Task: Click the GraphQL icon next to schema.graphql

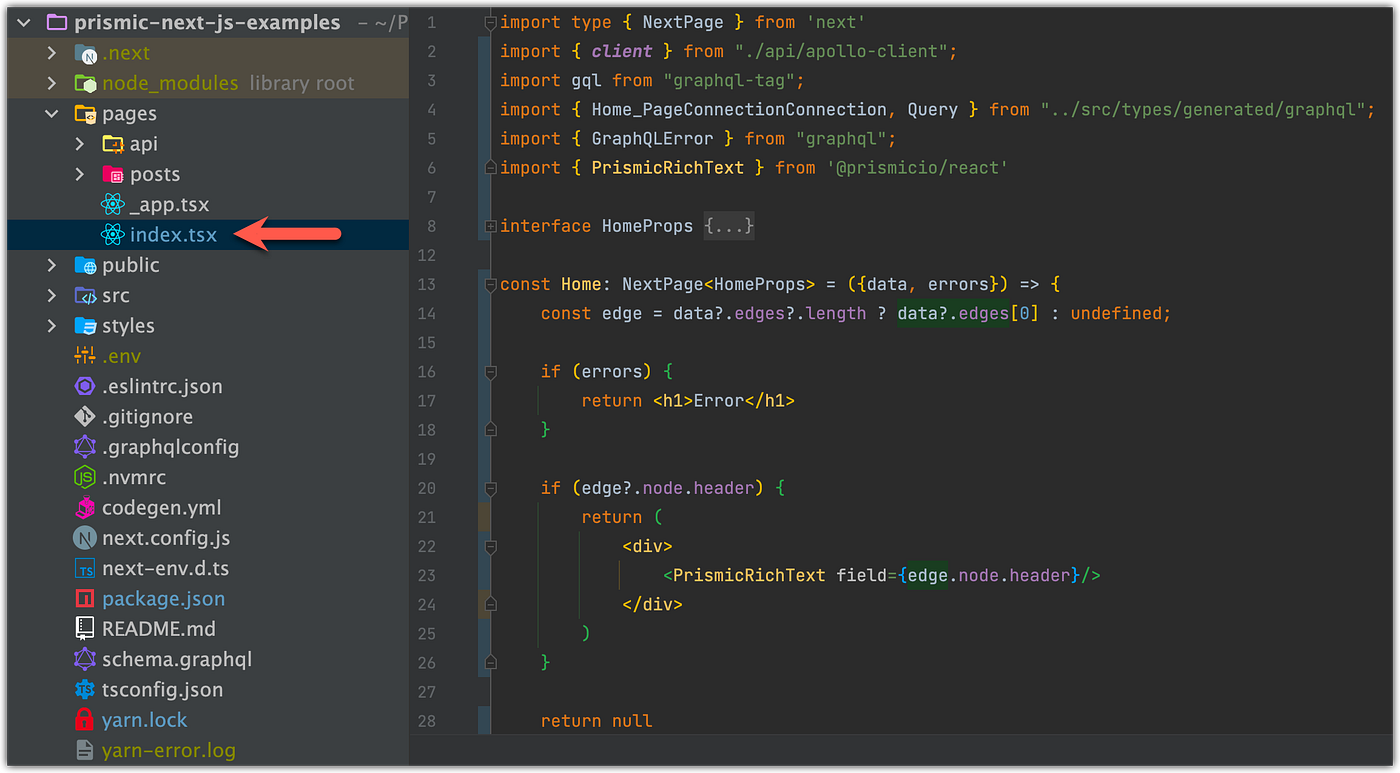Action: click(x=83, y=659)
